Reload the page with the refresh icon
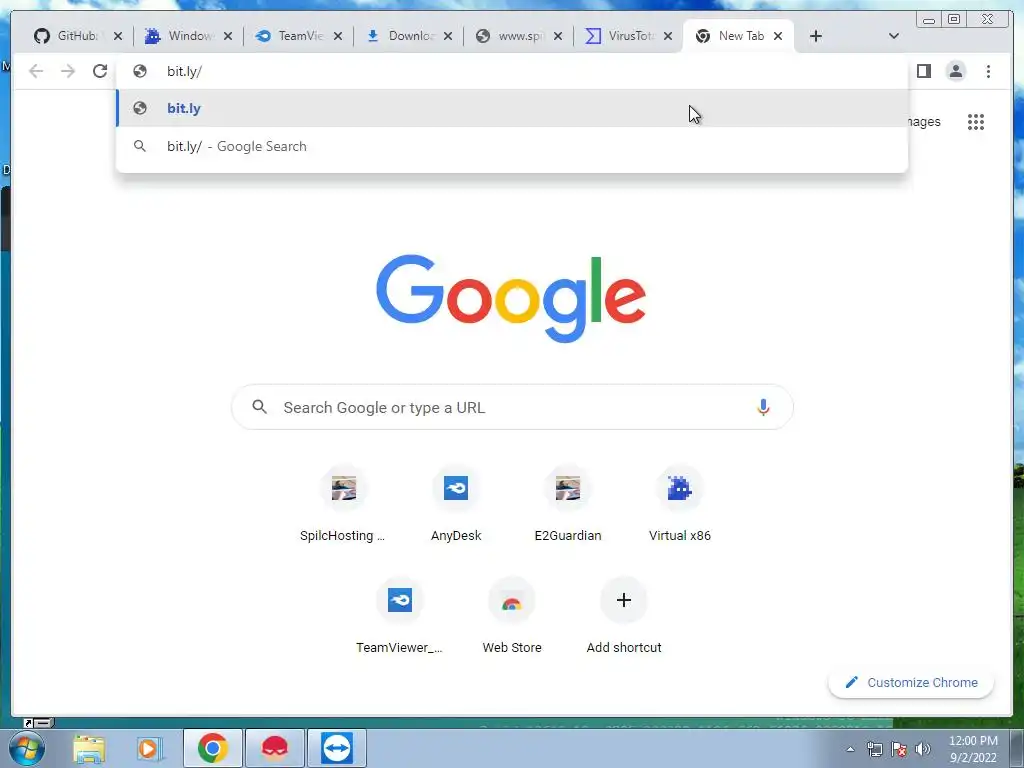This screenshot has height=768, width=1024. click(99, 71)
